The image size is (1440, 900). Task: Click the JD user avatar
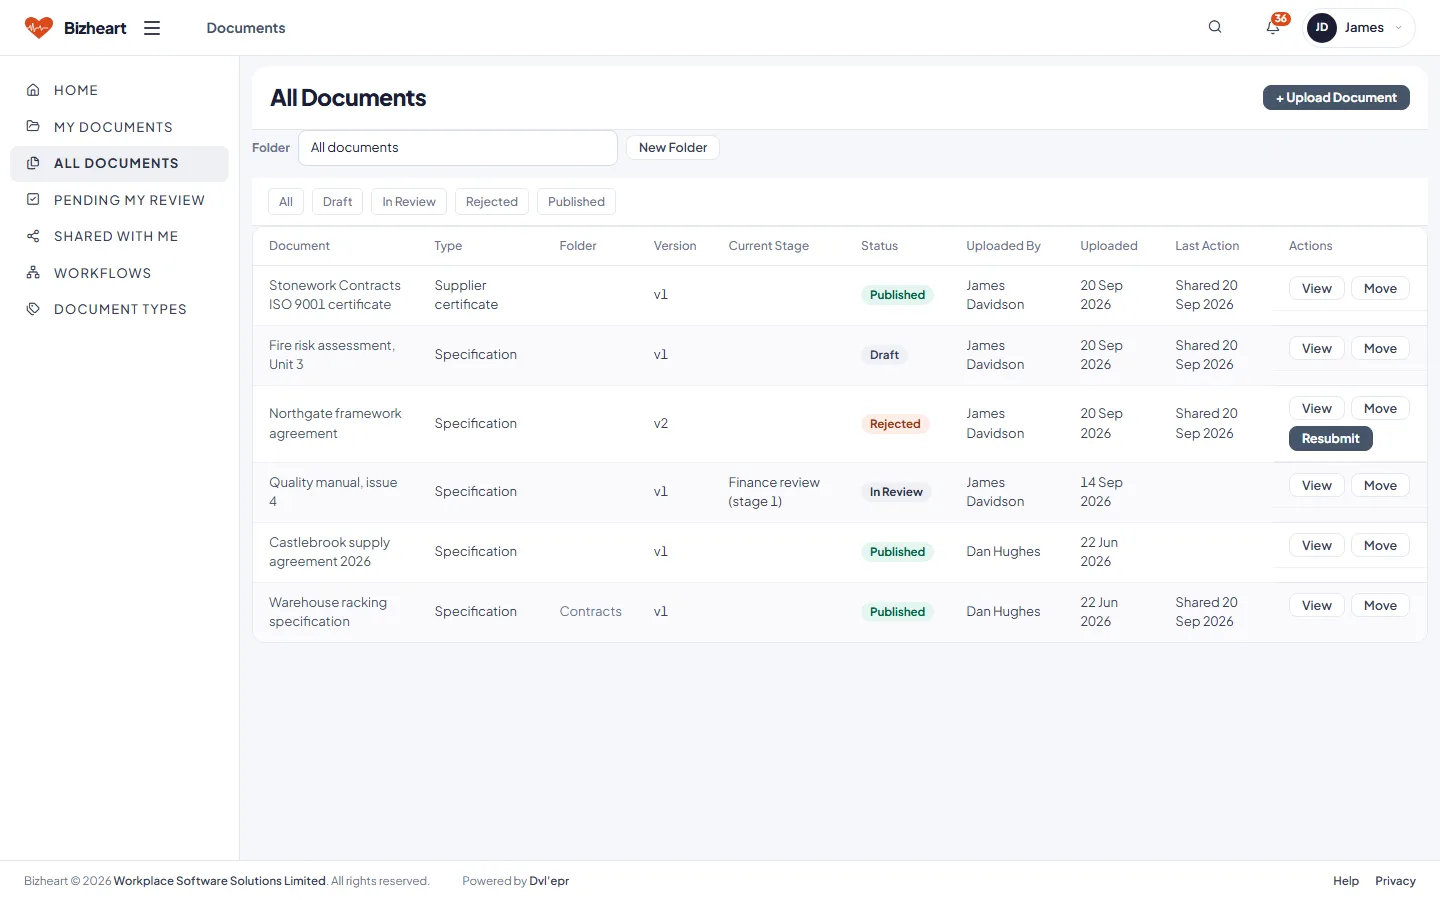click(x=1322, y=28)
